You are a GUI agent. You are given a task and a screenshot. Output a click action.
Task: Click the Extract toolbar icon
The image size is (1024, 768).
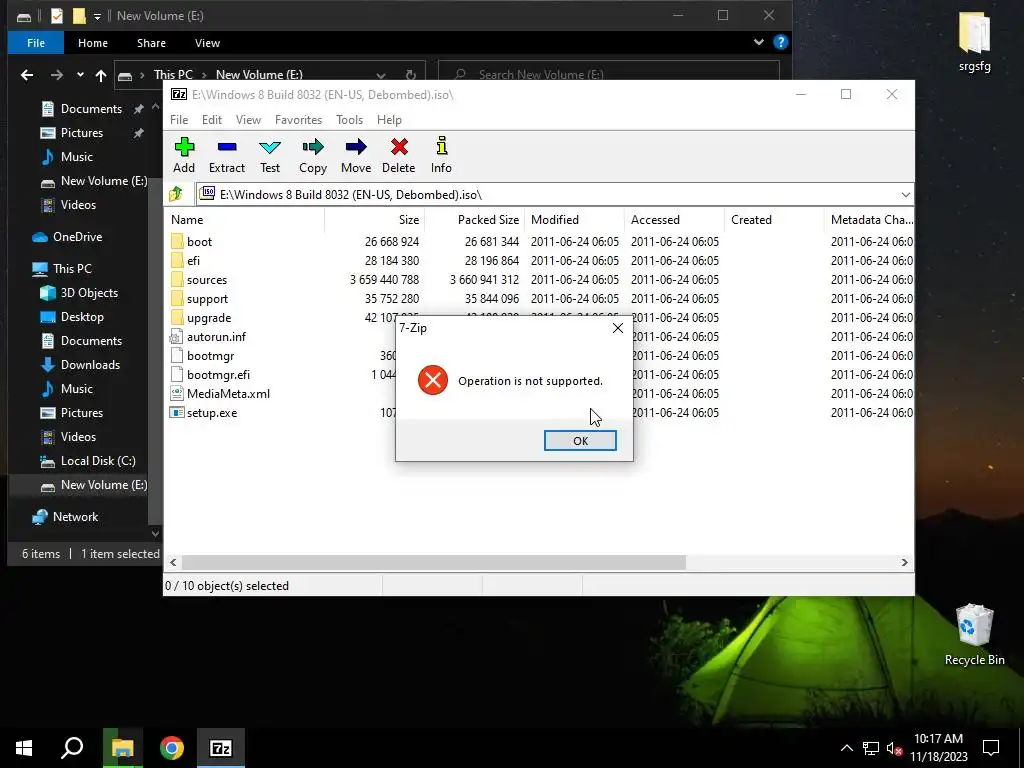[x=227, y=155]
